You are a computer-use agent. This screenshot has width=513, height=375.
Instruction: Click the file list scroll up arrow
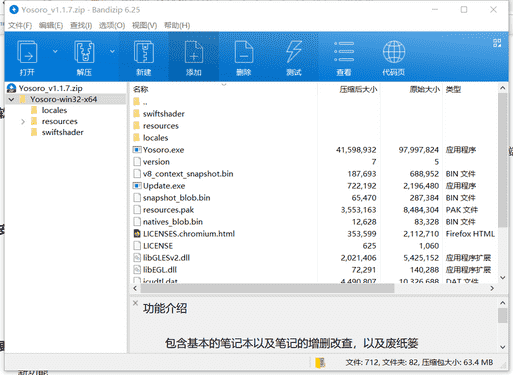point(502,88)
